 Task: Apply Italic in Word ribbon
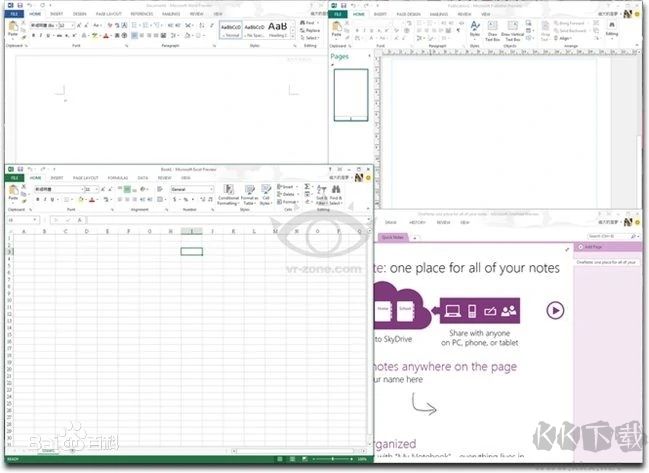coord(41,36)
